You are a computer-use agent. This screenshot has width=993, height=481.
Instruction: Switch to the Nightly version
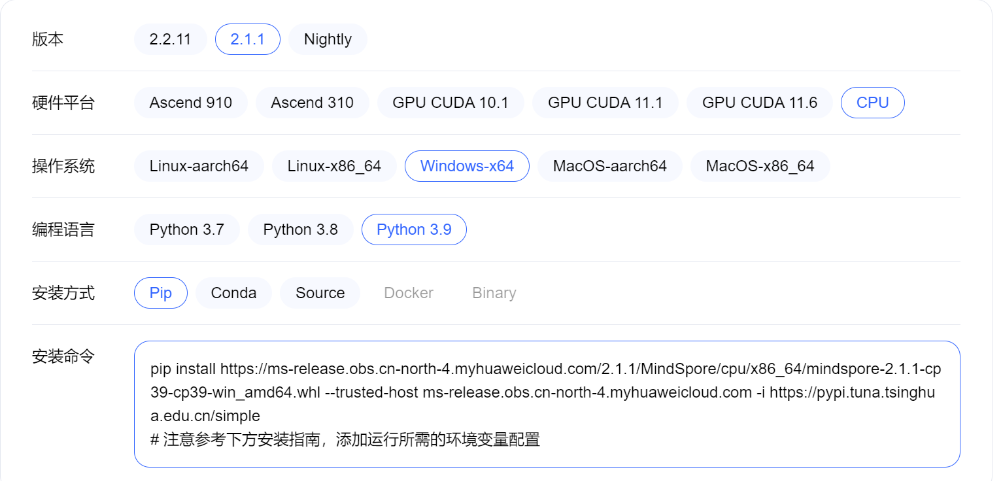click(x=328, y=39)
